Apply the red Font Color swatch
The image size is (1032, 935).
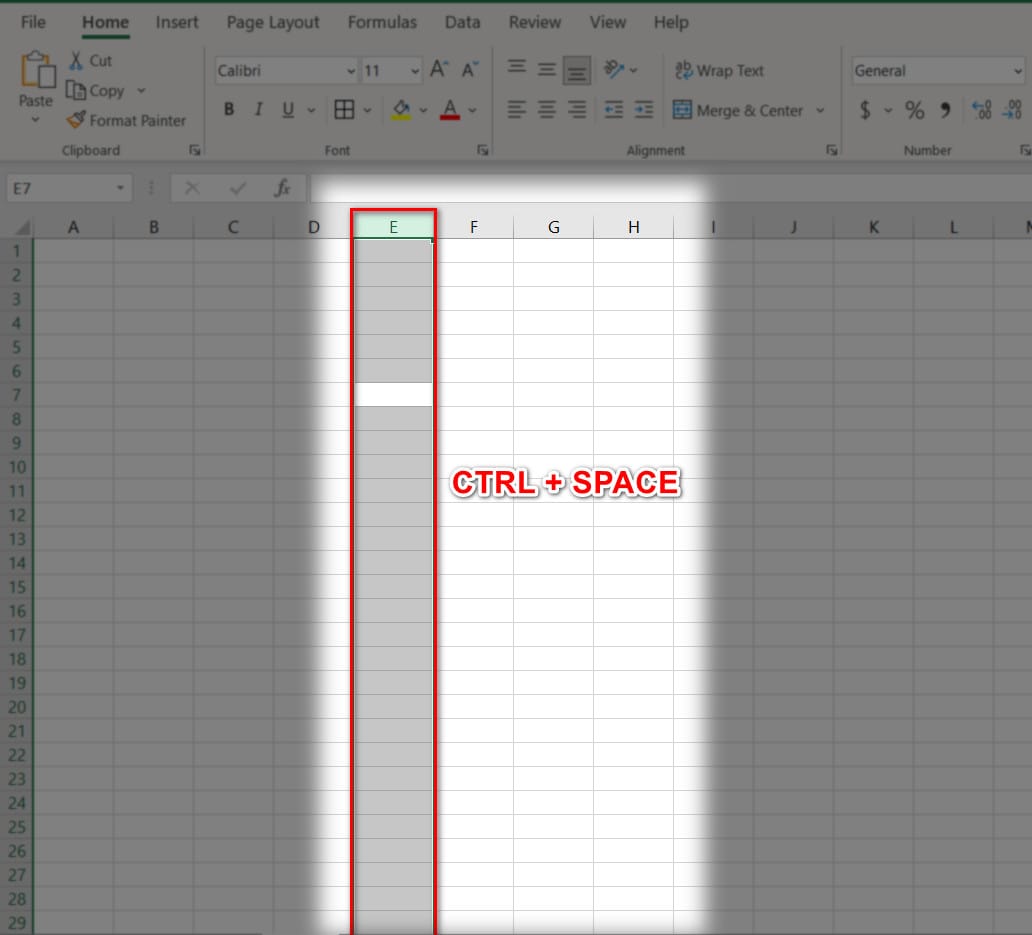click(x=450, y=109)
